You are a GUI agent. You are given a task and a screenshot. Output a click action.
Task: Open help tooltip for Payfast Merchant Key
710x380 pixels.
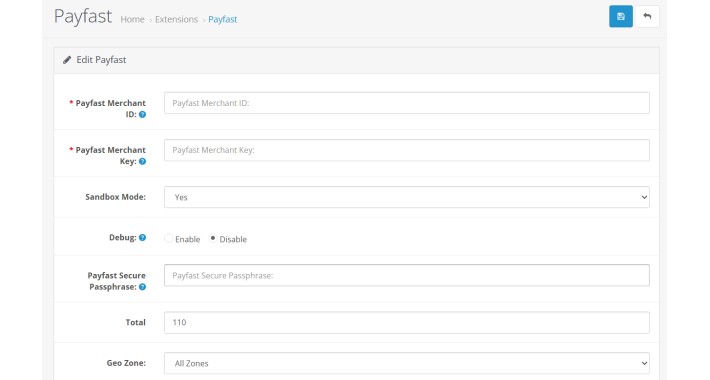point(142,162)
